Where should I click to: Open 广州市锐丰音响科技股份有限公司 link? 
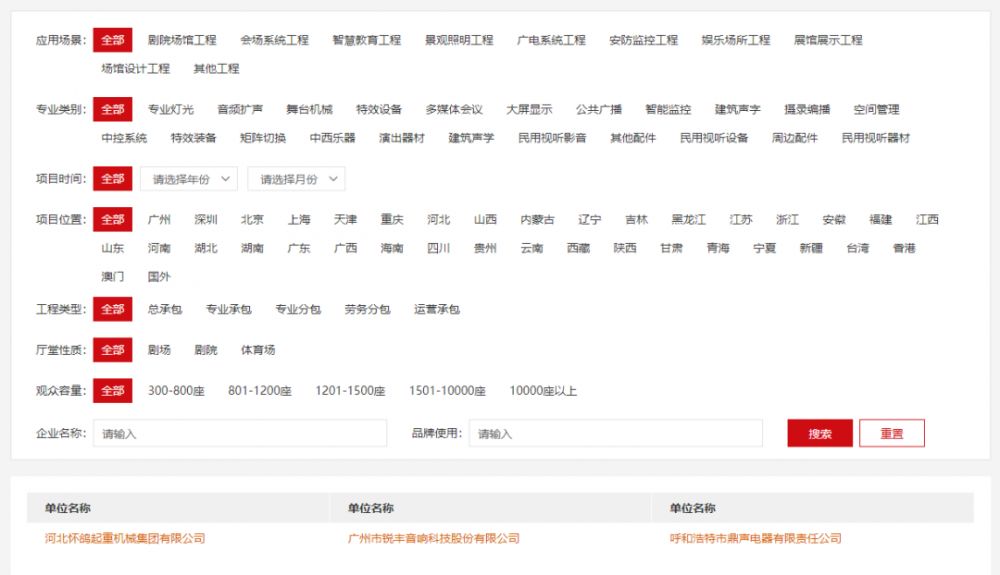[x=433, y=538]
